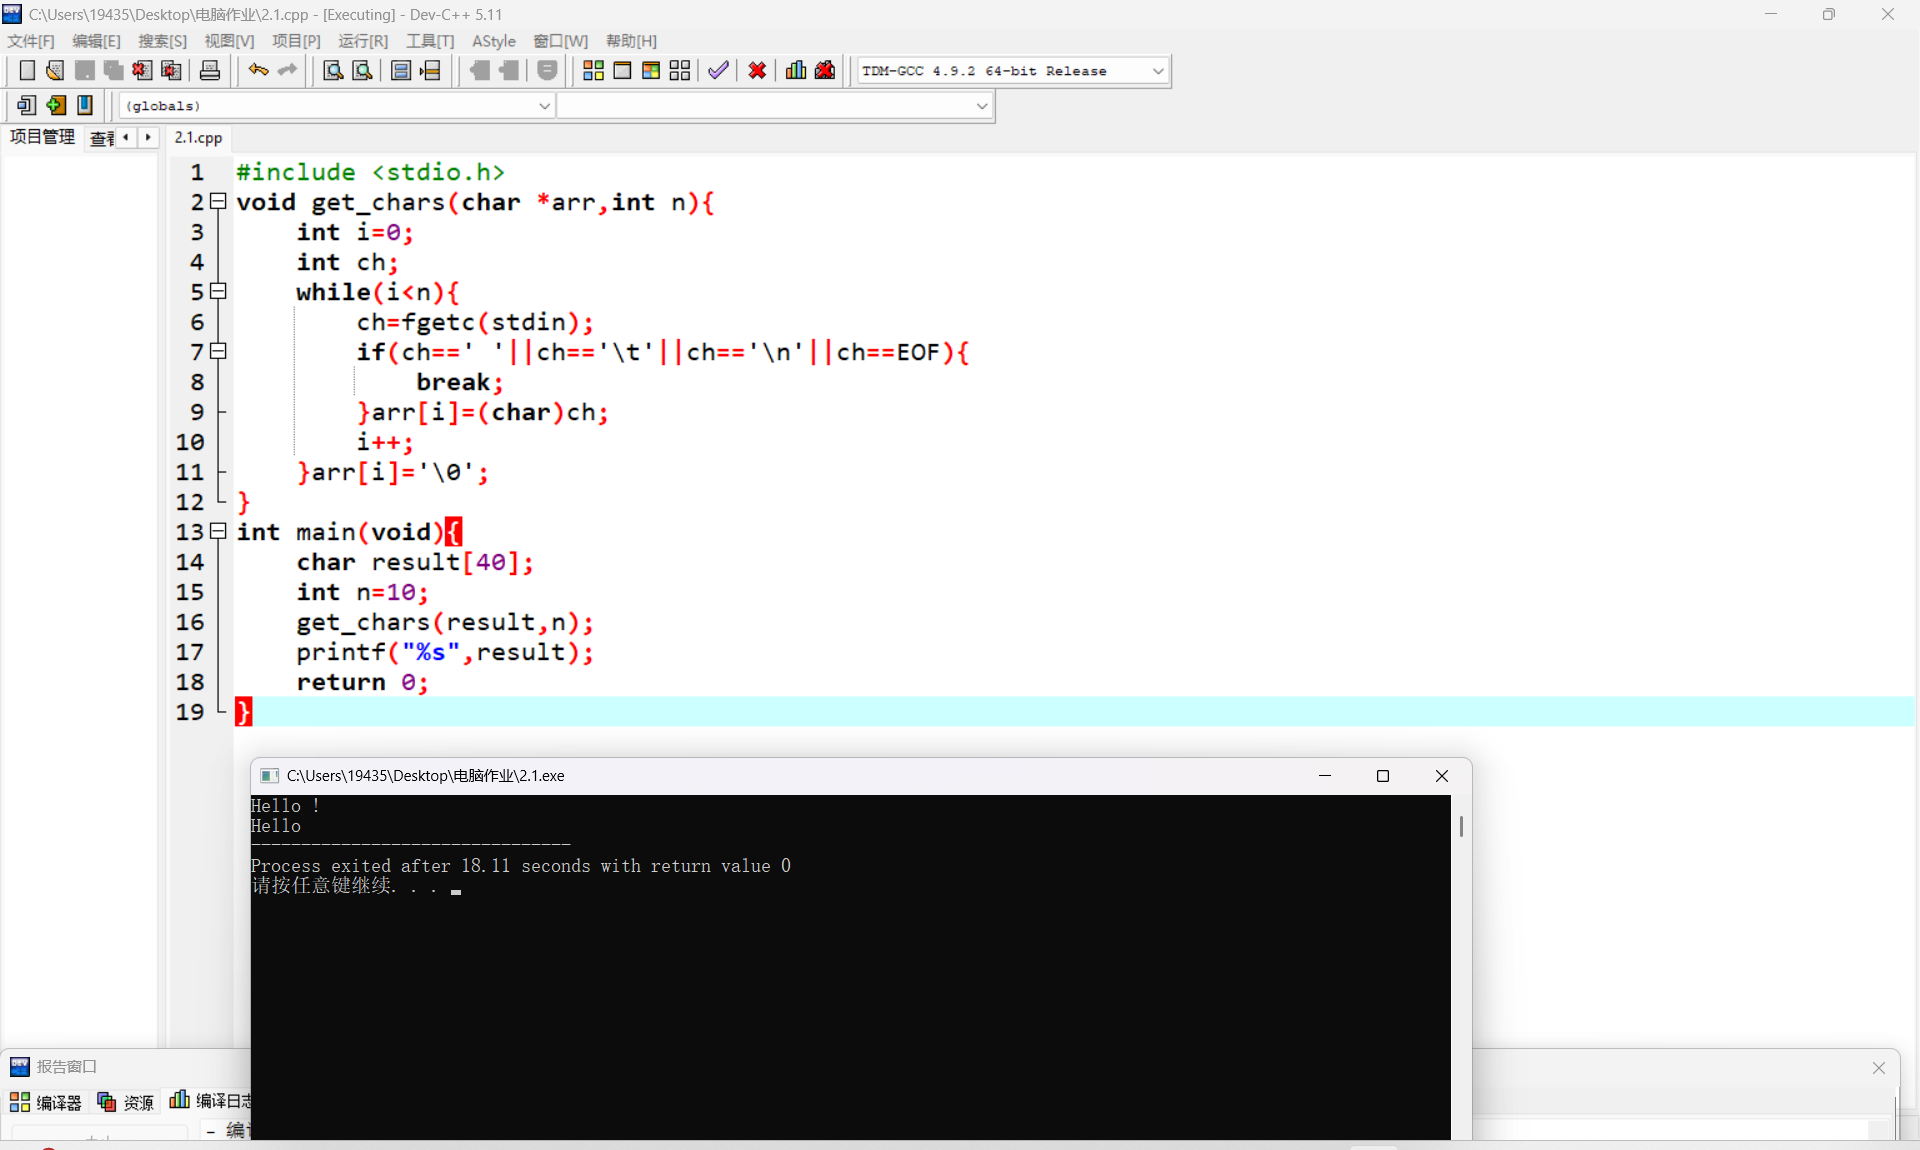The width and height of the screenshot is (1920, 1150).
Task: Click the New file toolbar icon
Action: click(27, 71)
